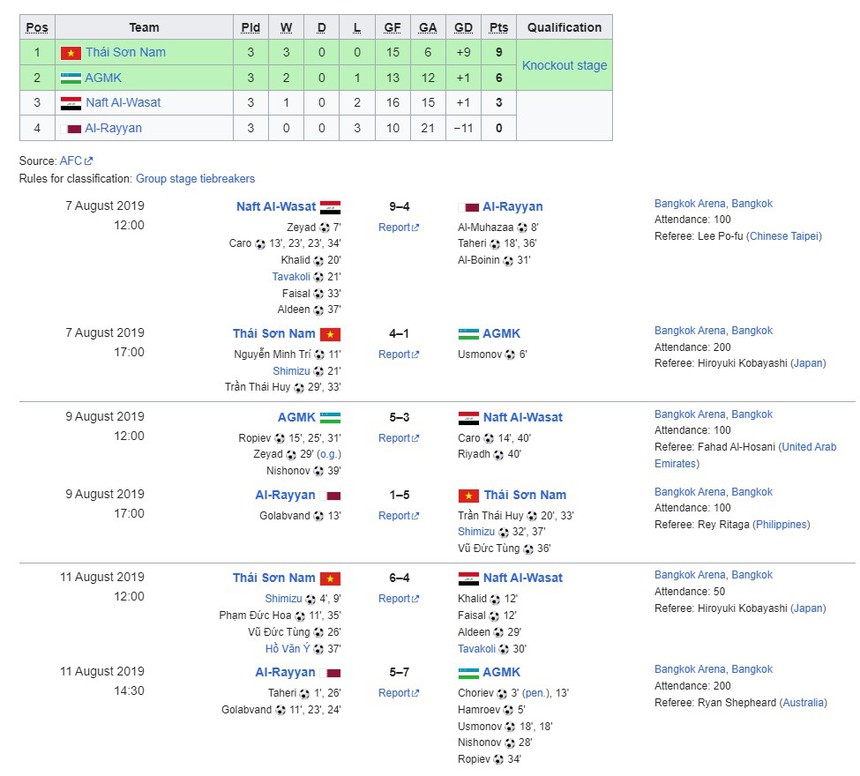860x776 pixels.
Task: Click Qatar flag beside Al-Rayyan in standings table
Action: [x=73, y=128]
